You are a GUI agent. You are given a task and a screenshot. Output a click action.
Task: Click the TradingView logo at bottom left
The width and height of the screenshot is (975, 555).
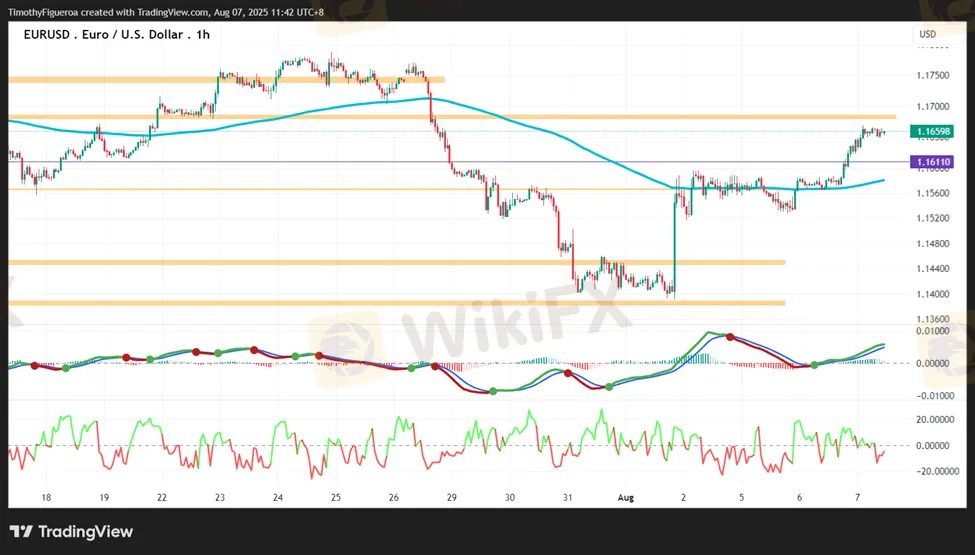(x=72, y=532)
